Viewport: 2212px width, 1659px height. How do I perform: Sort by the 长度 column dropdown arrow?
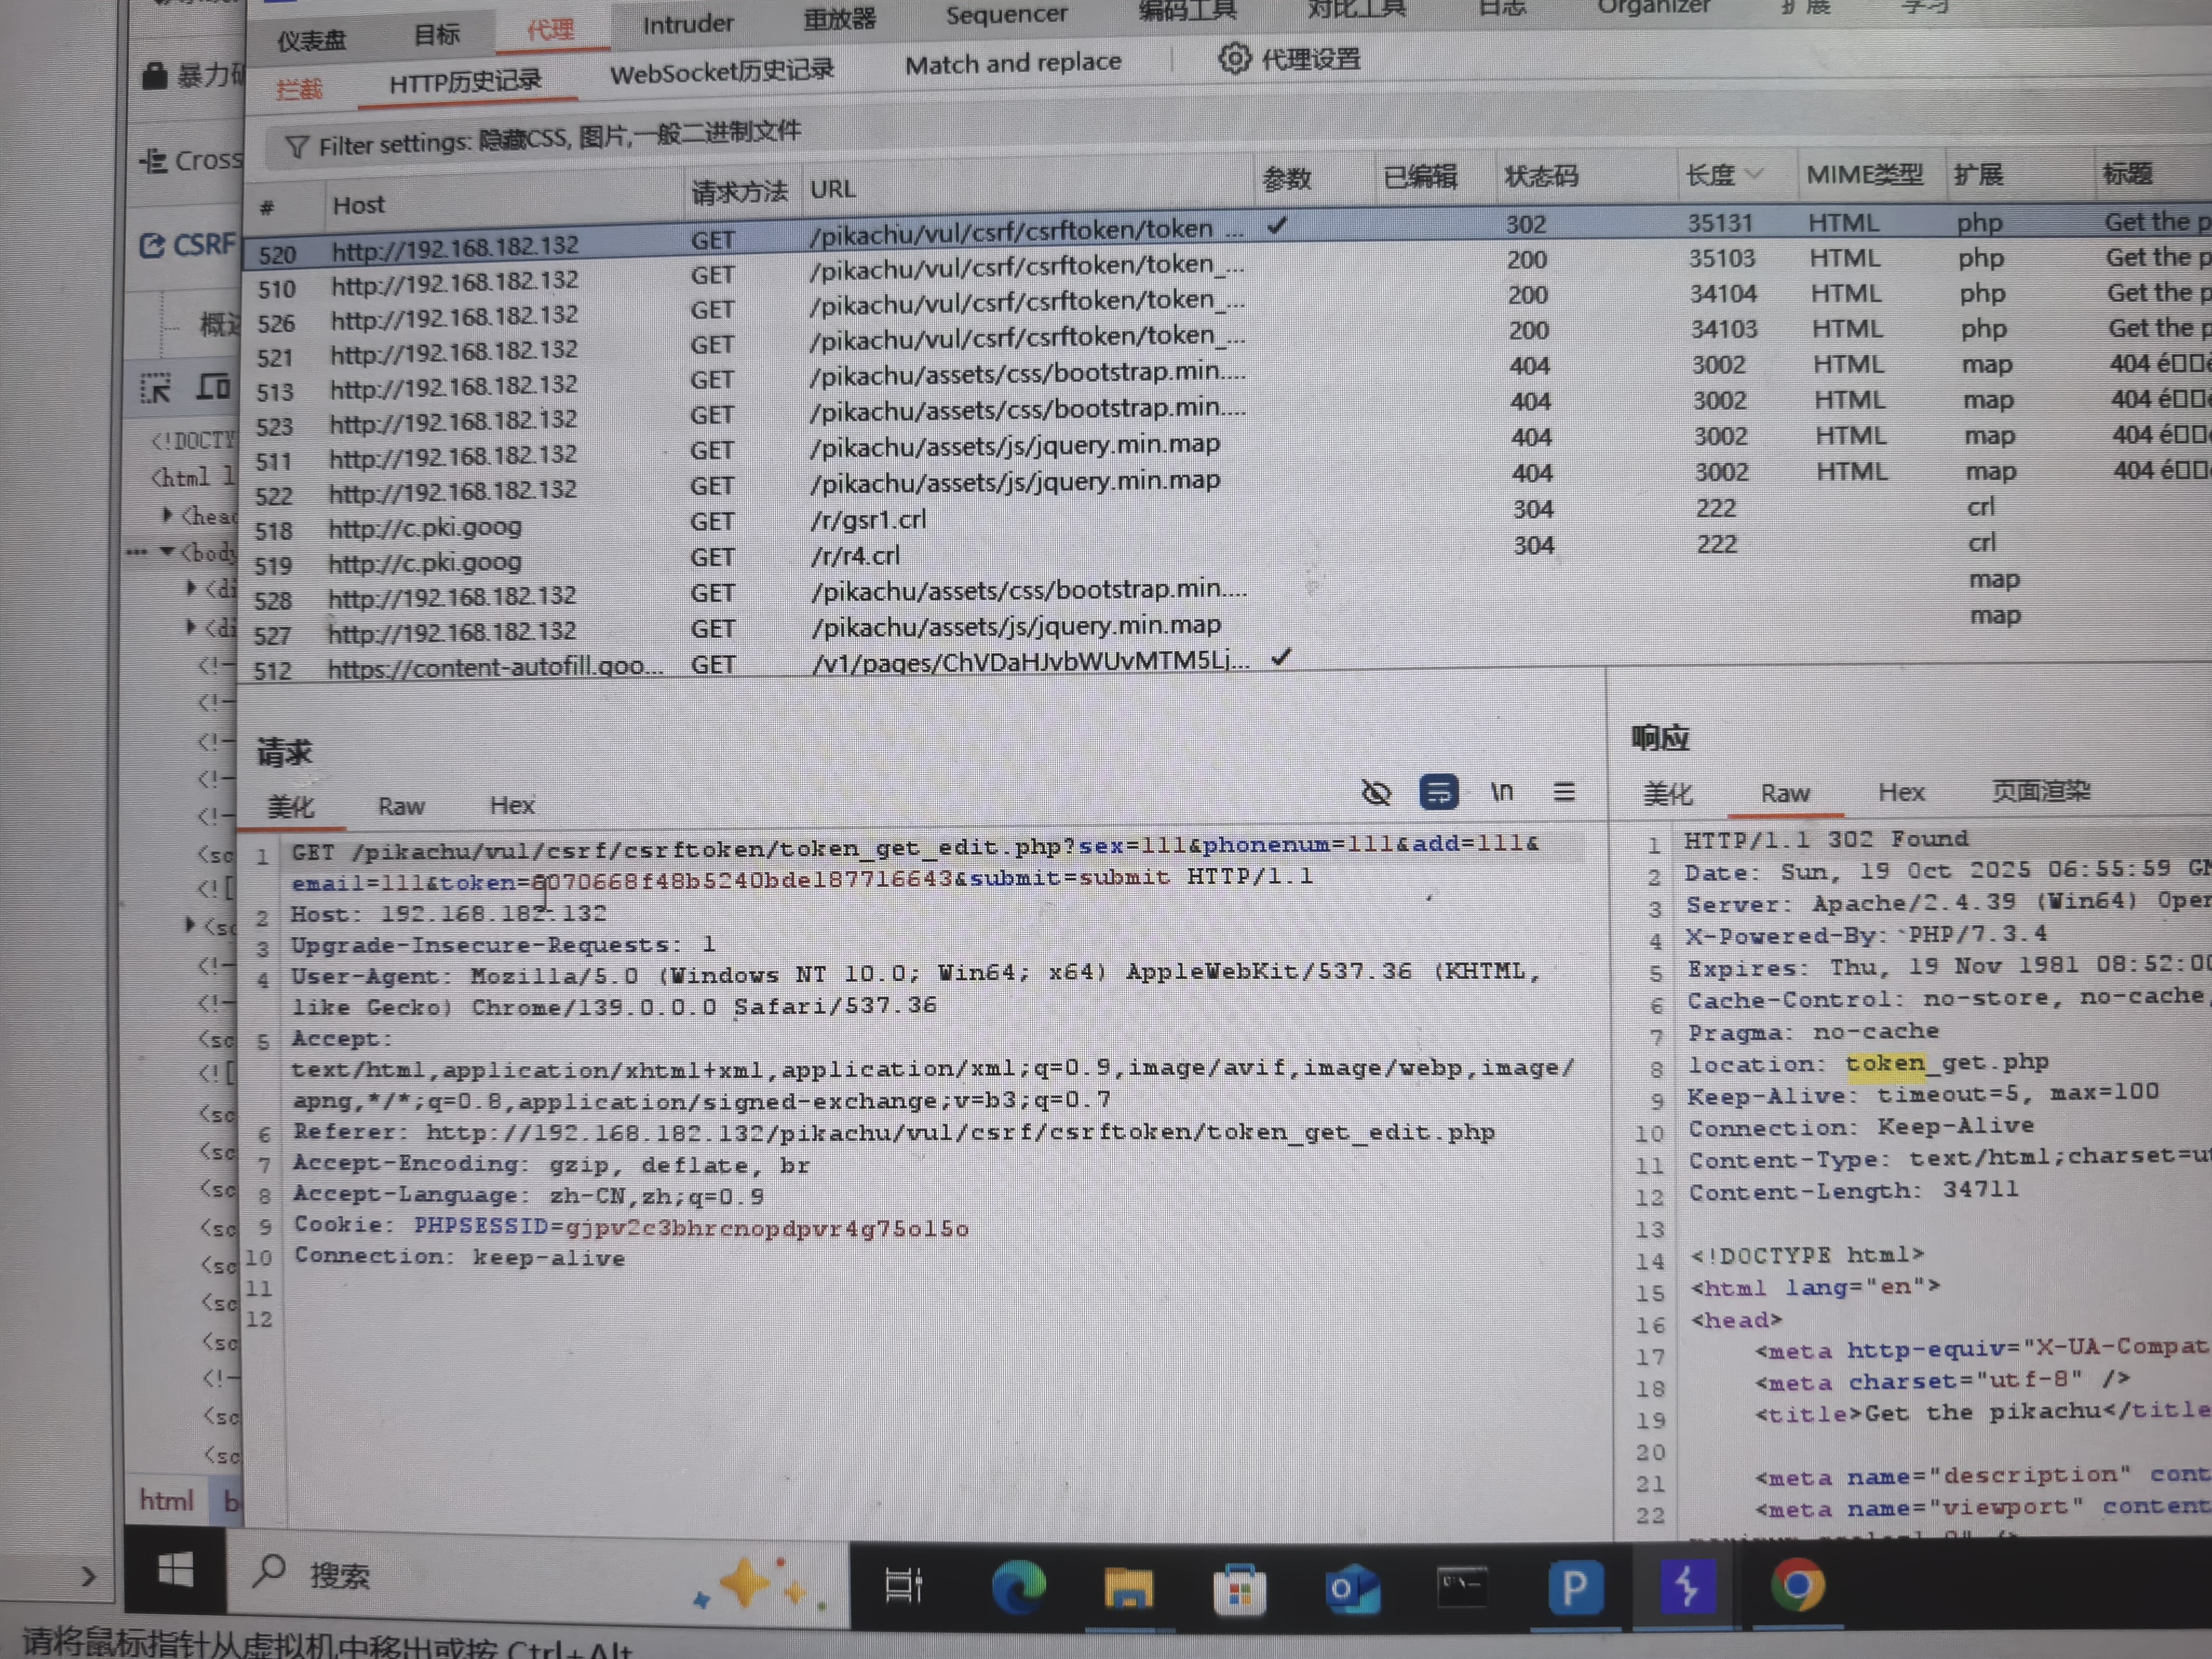click(1753, 174)
